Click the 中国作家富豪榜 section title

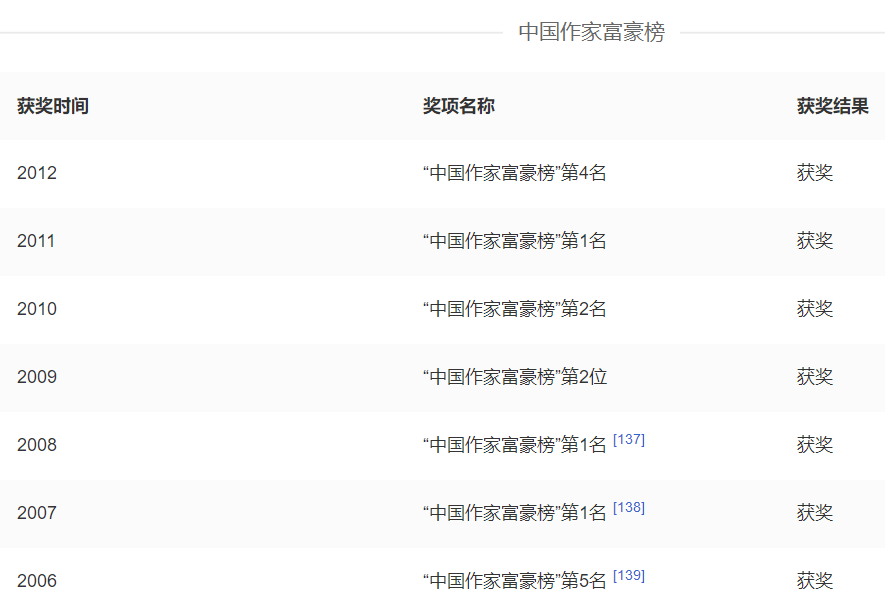coord(591,32)
